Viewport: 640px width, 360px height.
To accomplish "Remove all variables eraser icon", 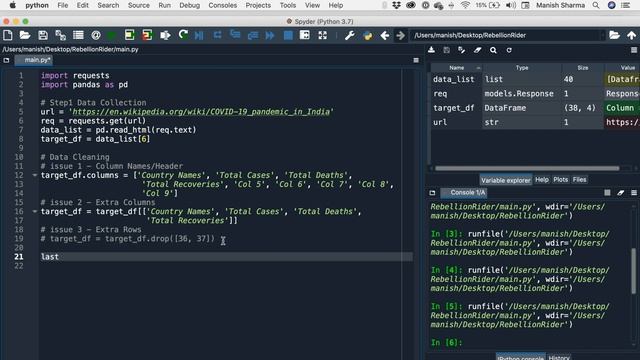I will (x=477, y=50).
